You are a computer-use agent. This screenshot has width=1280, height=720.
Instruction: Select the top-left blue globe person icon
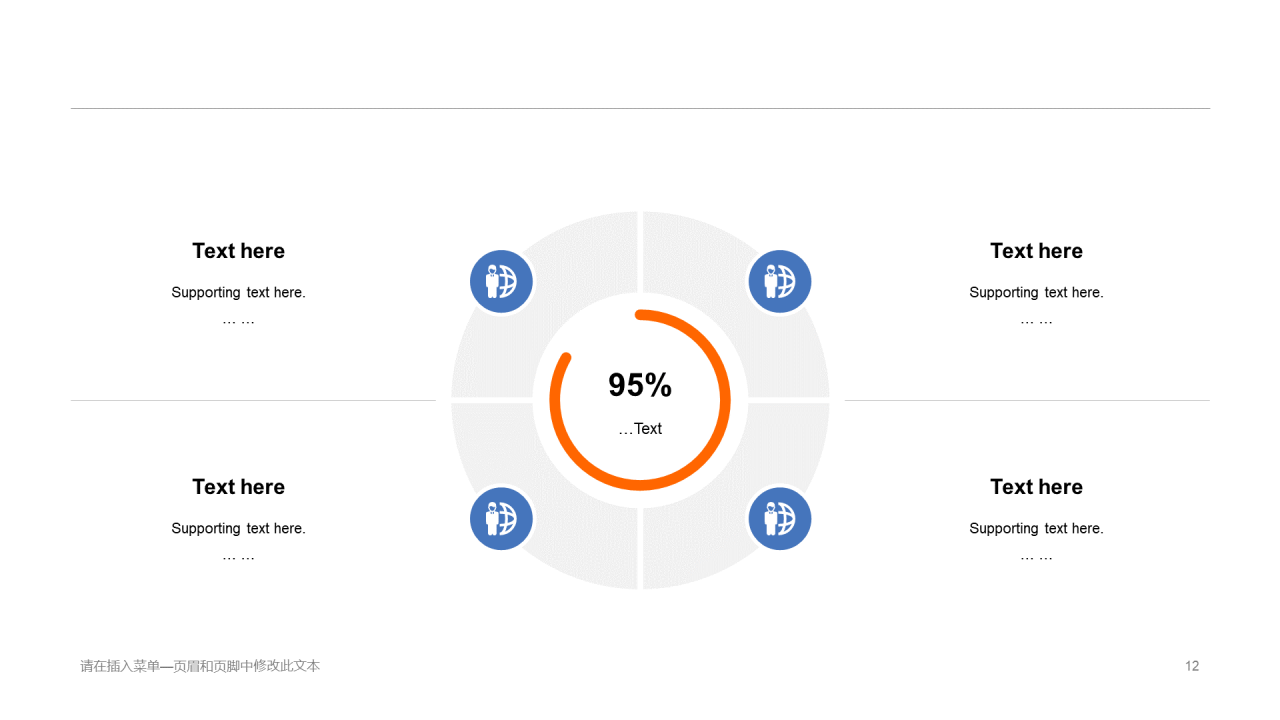point(501,282)
